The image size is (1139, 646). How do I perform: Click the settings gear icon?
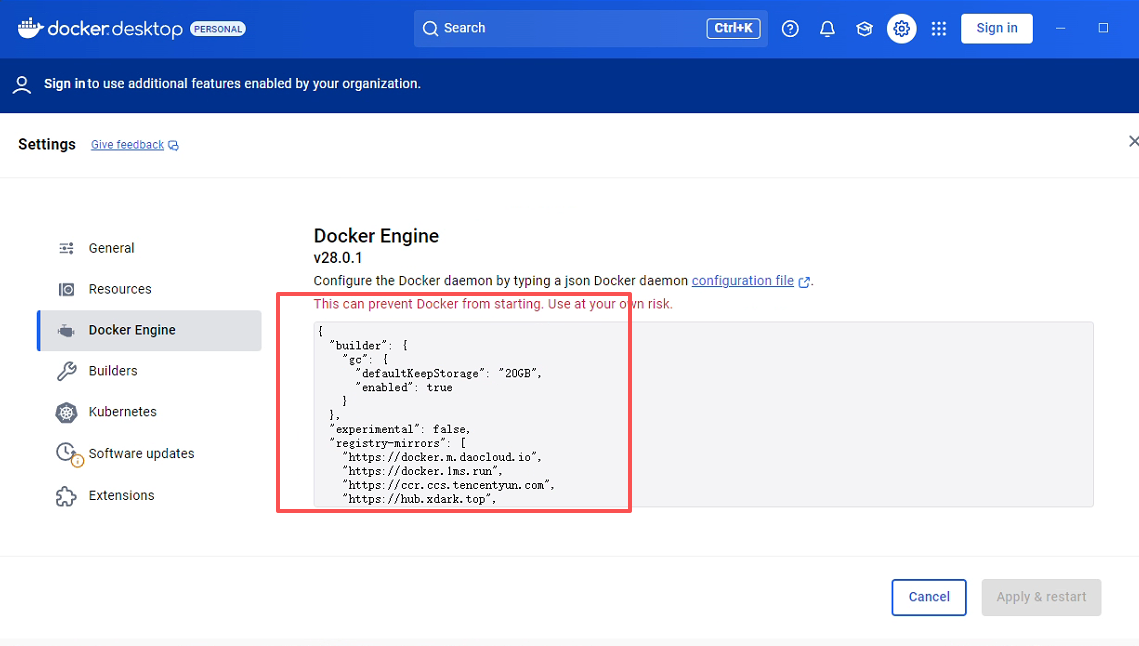[901, 28]
